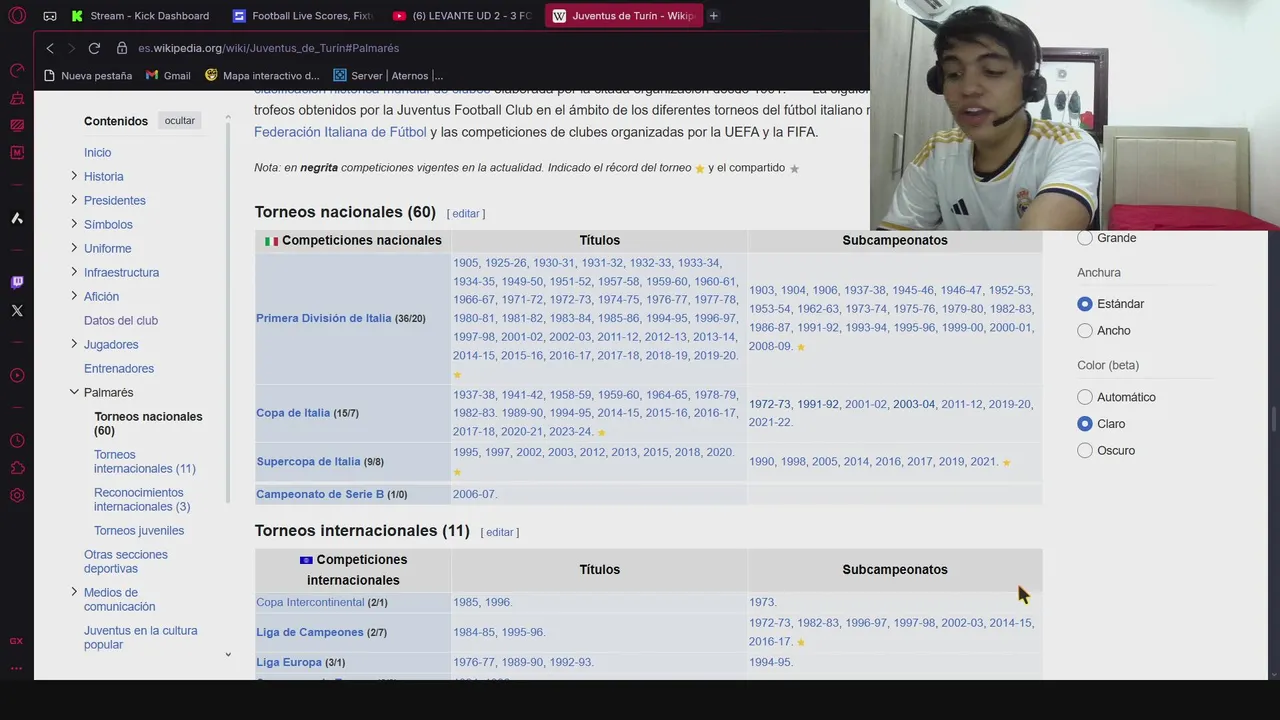Image resolution: width=1280 pixels, height=720 pixels.
Task: Open a new tab with plus button
Action: [x=713, y=16]
